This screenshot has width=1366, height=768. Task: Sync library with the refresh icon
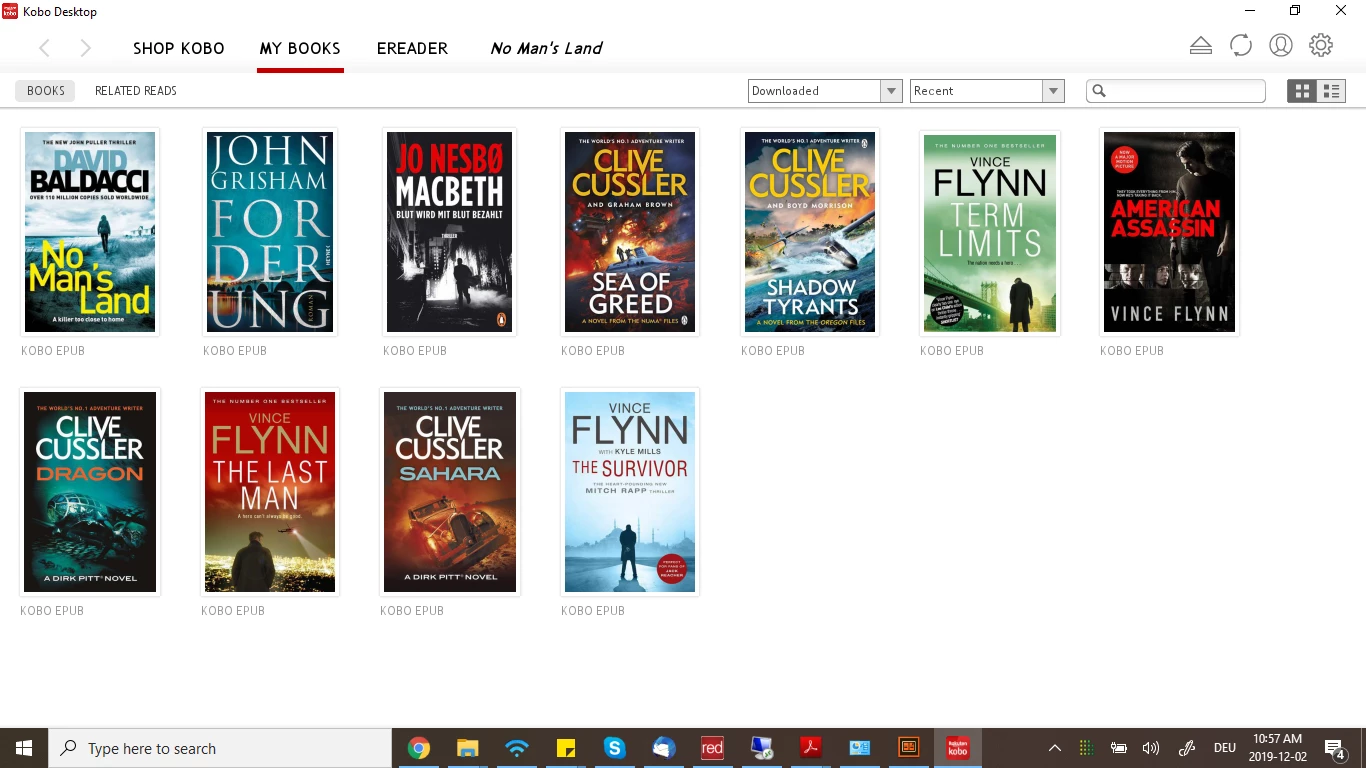[x=1241, y=46]
